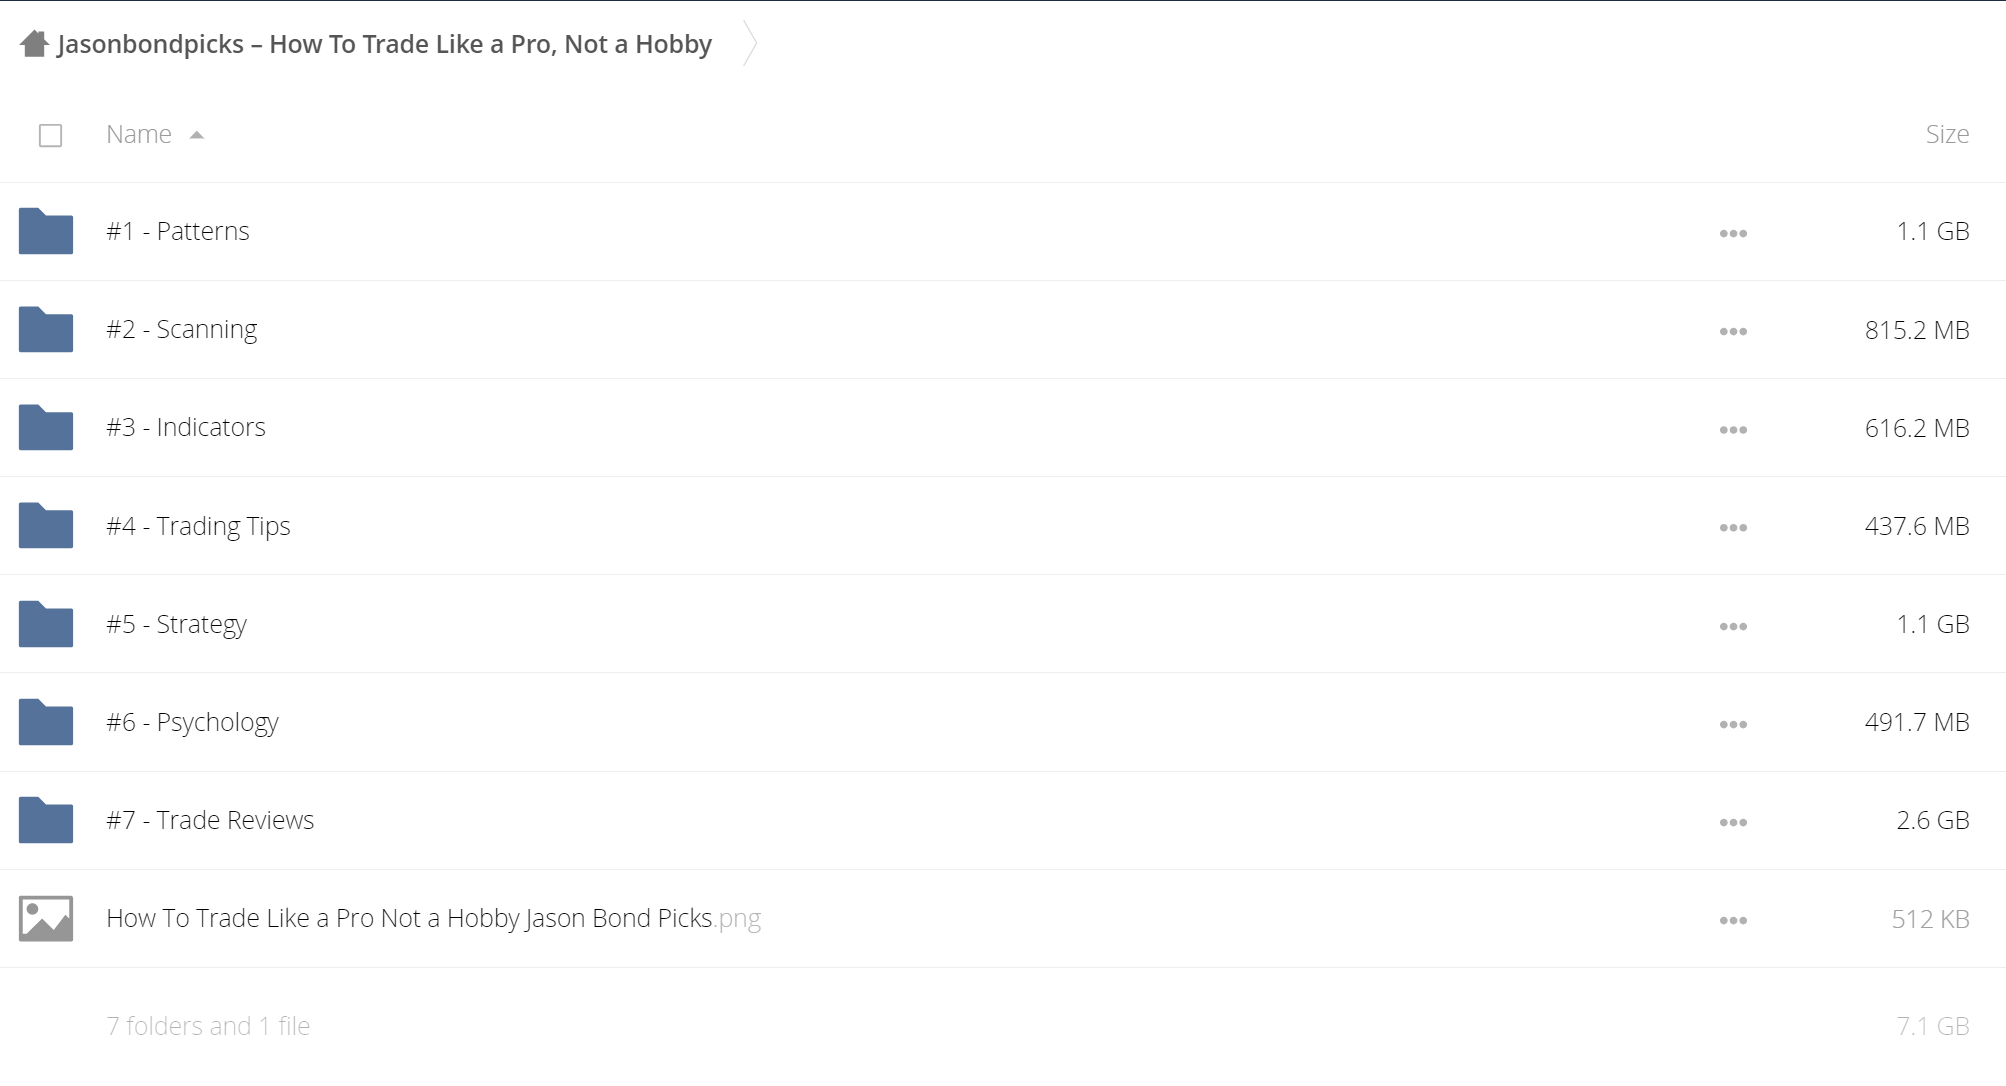Open more actions for #4 - Trading Tips

(1733, 527)
